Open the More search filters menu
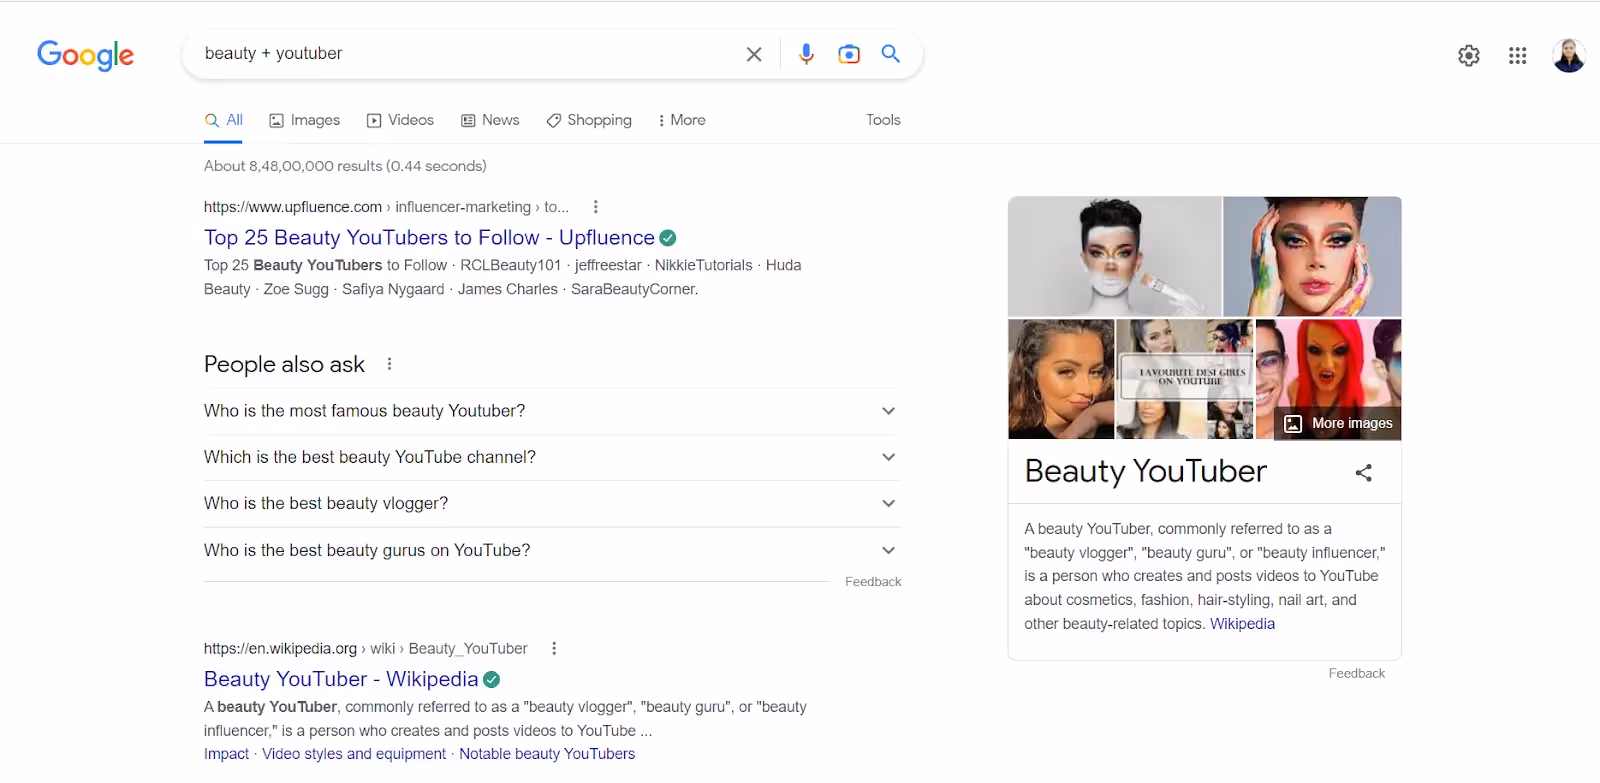1600x783 pixels. pyautogui.click(x=682, y=120)
